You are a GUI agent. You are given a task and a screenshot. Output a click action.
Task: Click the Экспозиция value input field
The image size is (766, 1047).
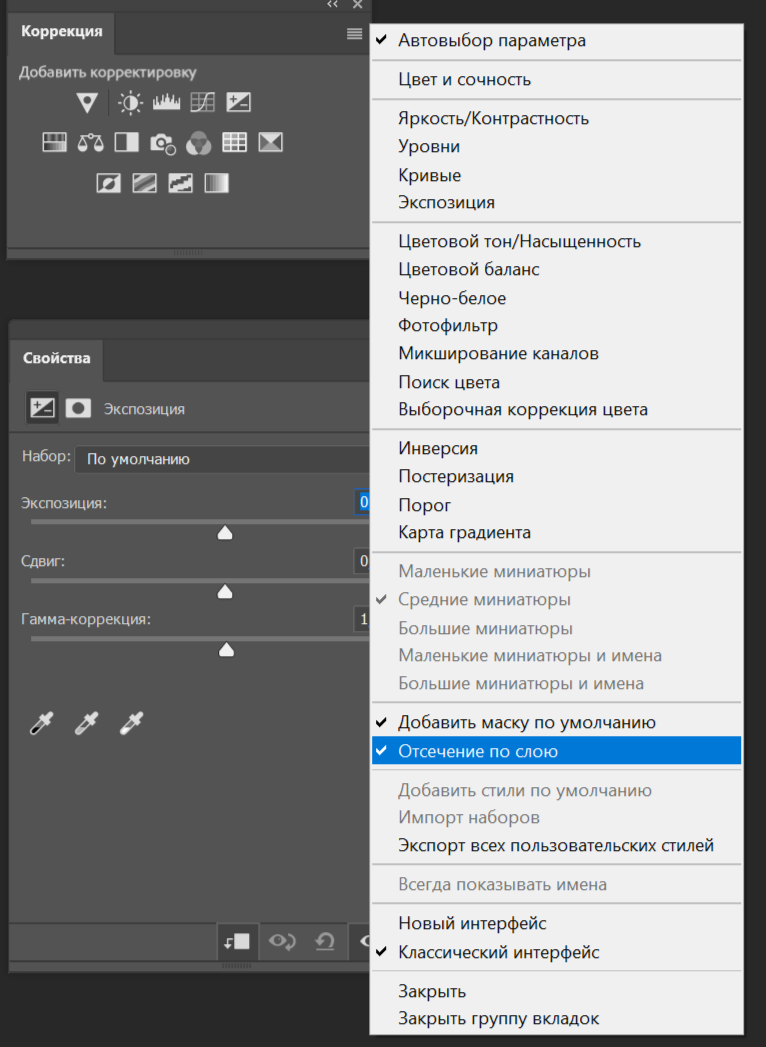point(361,502)
